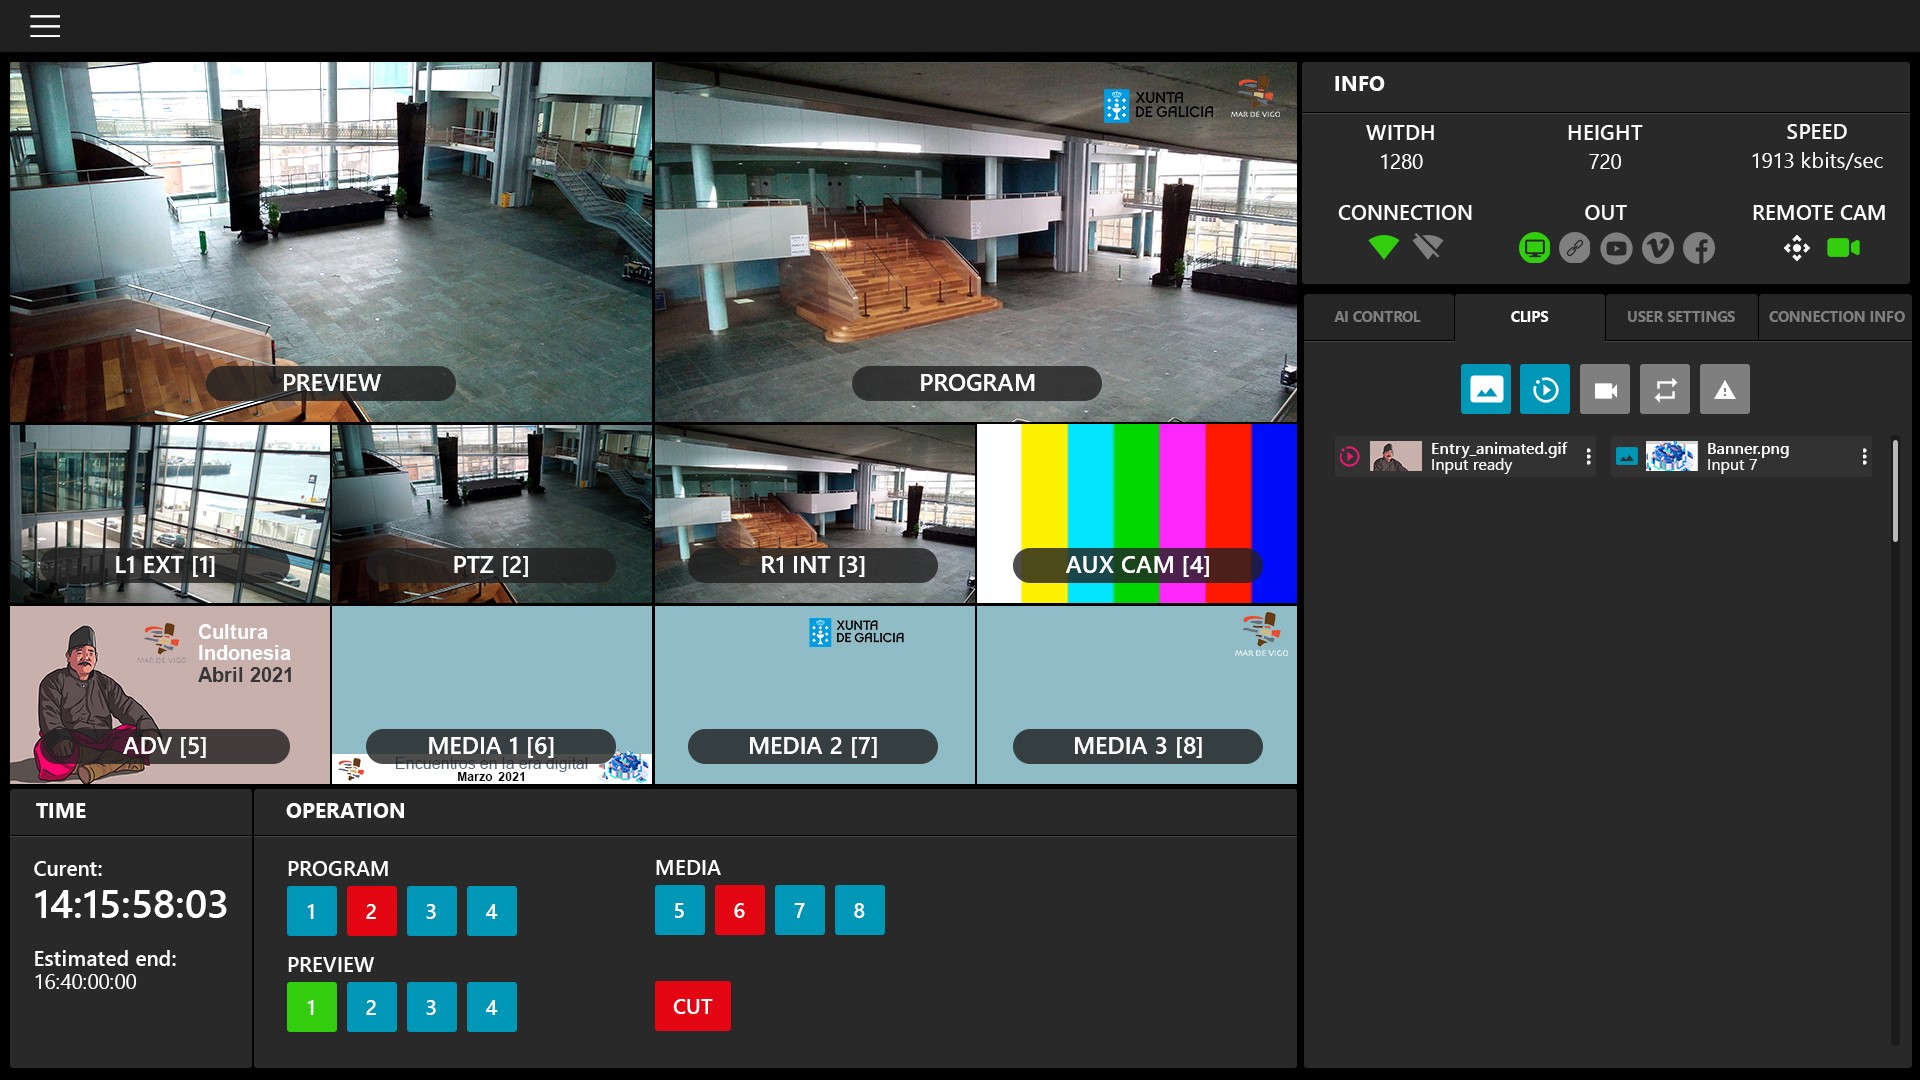Click the Vimeo output icon
The height and width of the screenshot is (1080, 1920).
pos(1657,248)
